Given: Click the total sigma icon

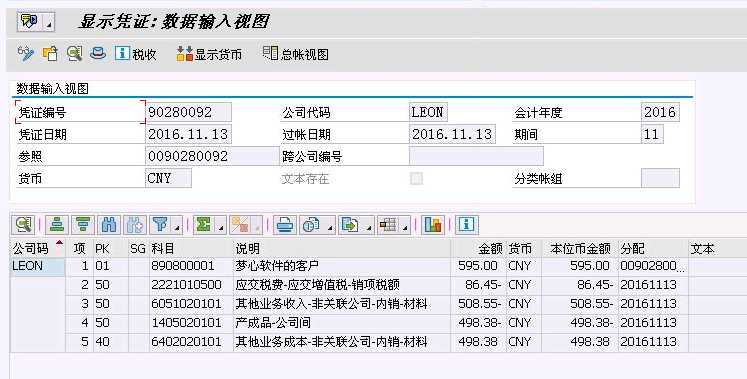Looking at the screenshot, I should click(204, 225).
